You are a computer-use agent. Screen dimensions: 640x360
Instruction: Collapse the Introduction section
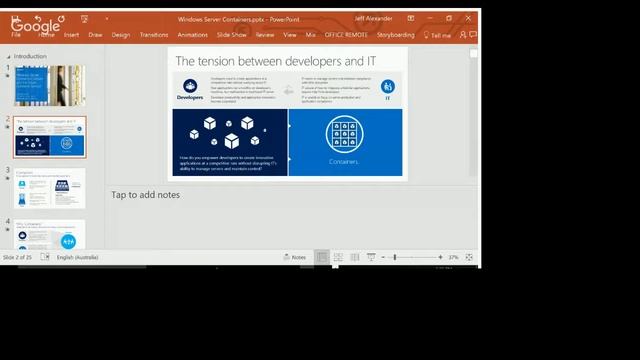(x=9, y=57)
